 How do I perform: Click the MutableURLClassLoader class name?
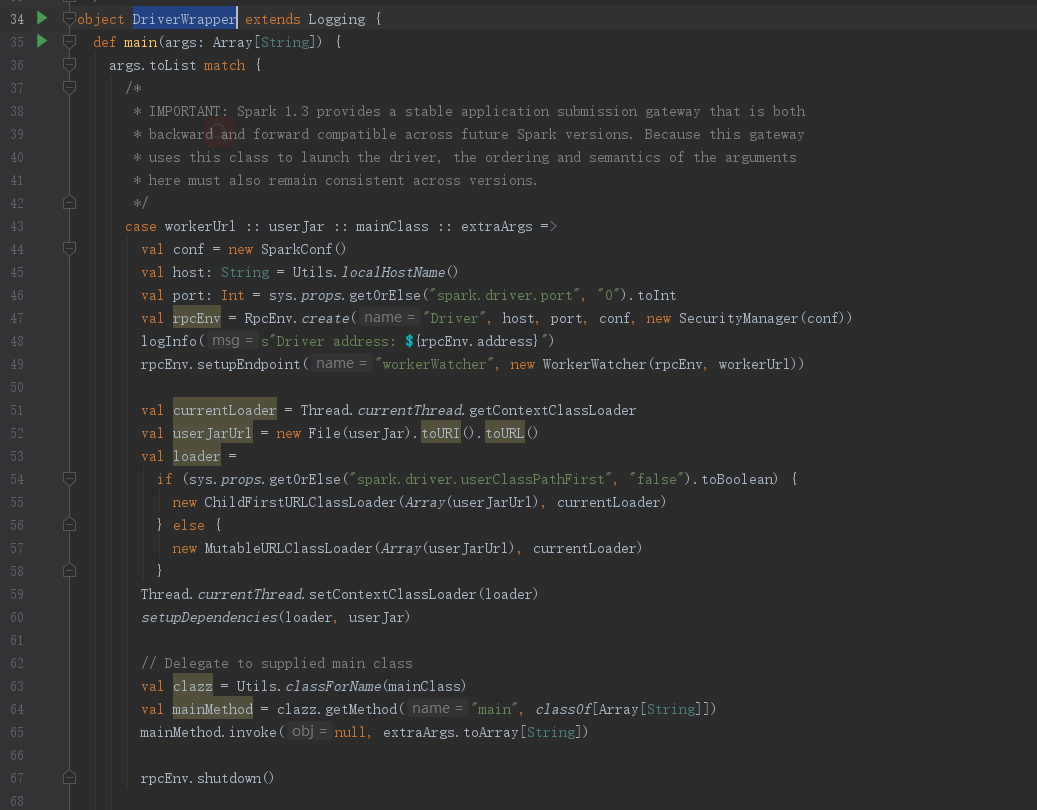click(289, 548)
